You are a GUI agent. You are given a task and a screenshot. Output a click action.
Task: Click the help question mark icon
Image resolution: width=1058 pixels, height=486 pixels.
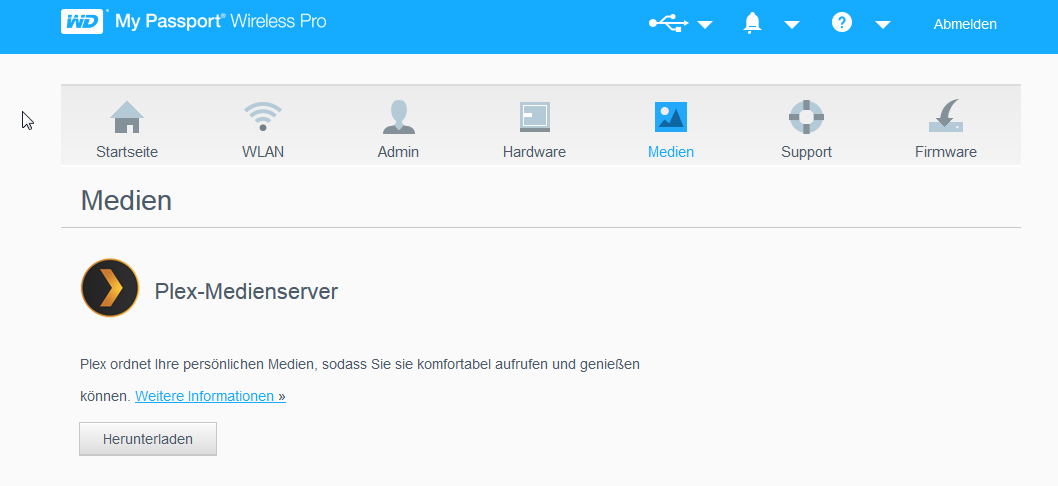coord(841,23)
